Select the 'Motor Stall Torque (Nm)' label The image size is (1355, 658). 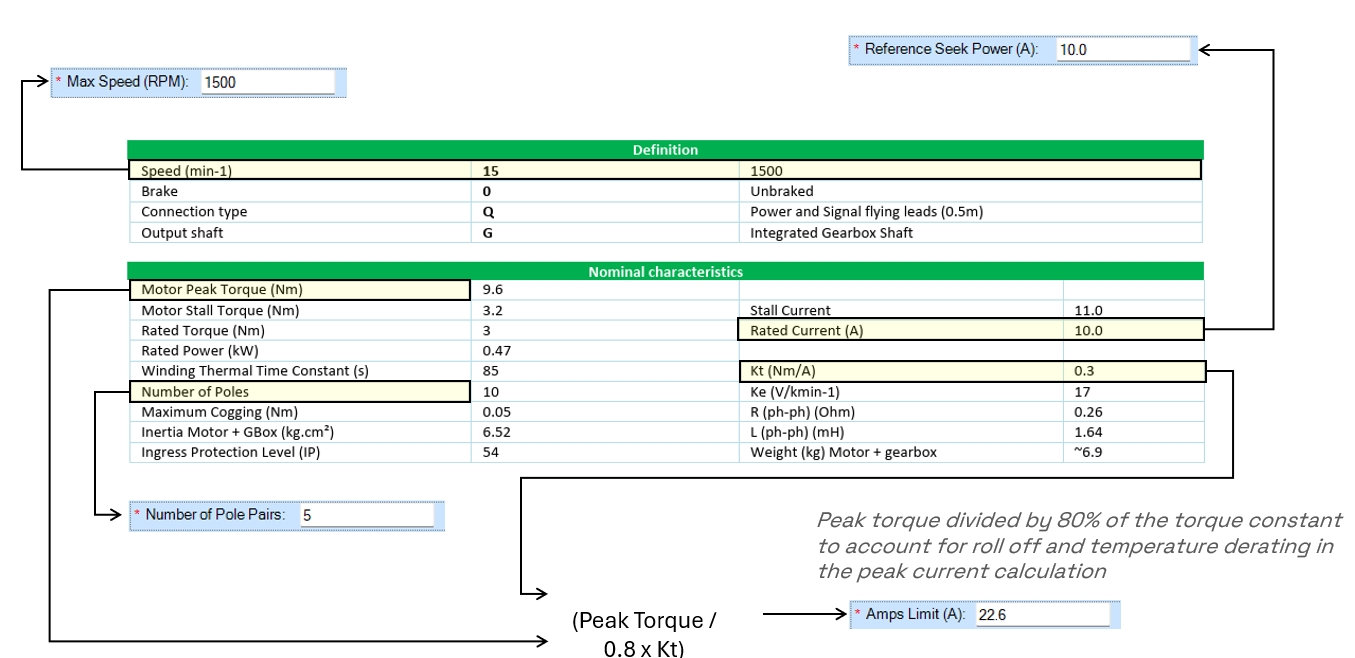click(x=220, y=311)
